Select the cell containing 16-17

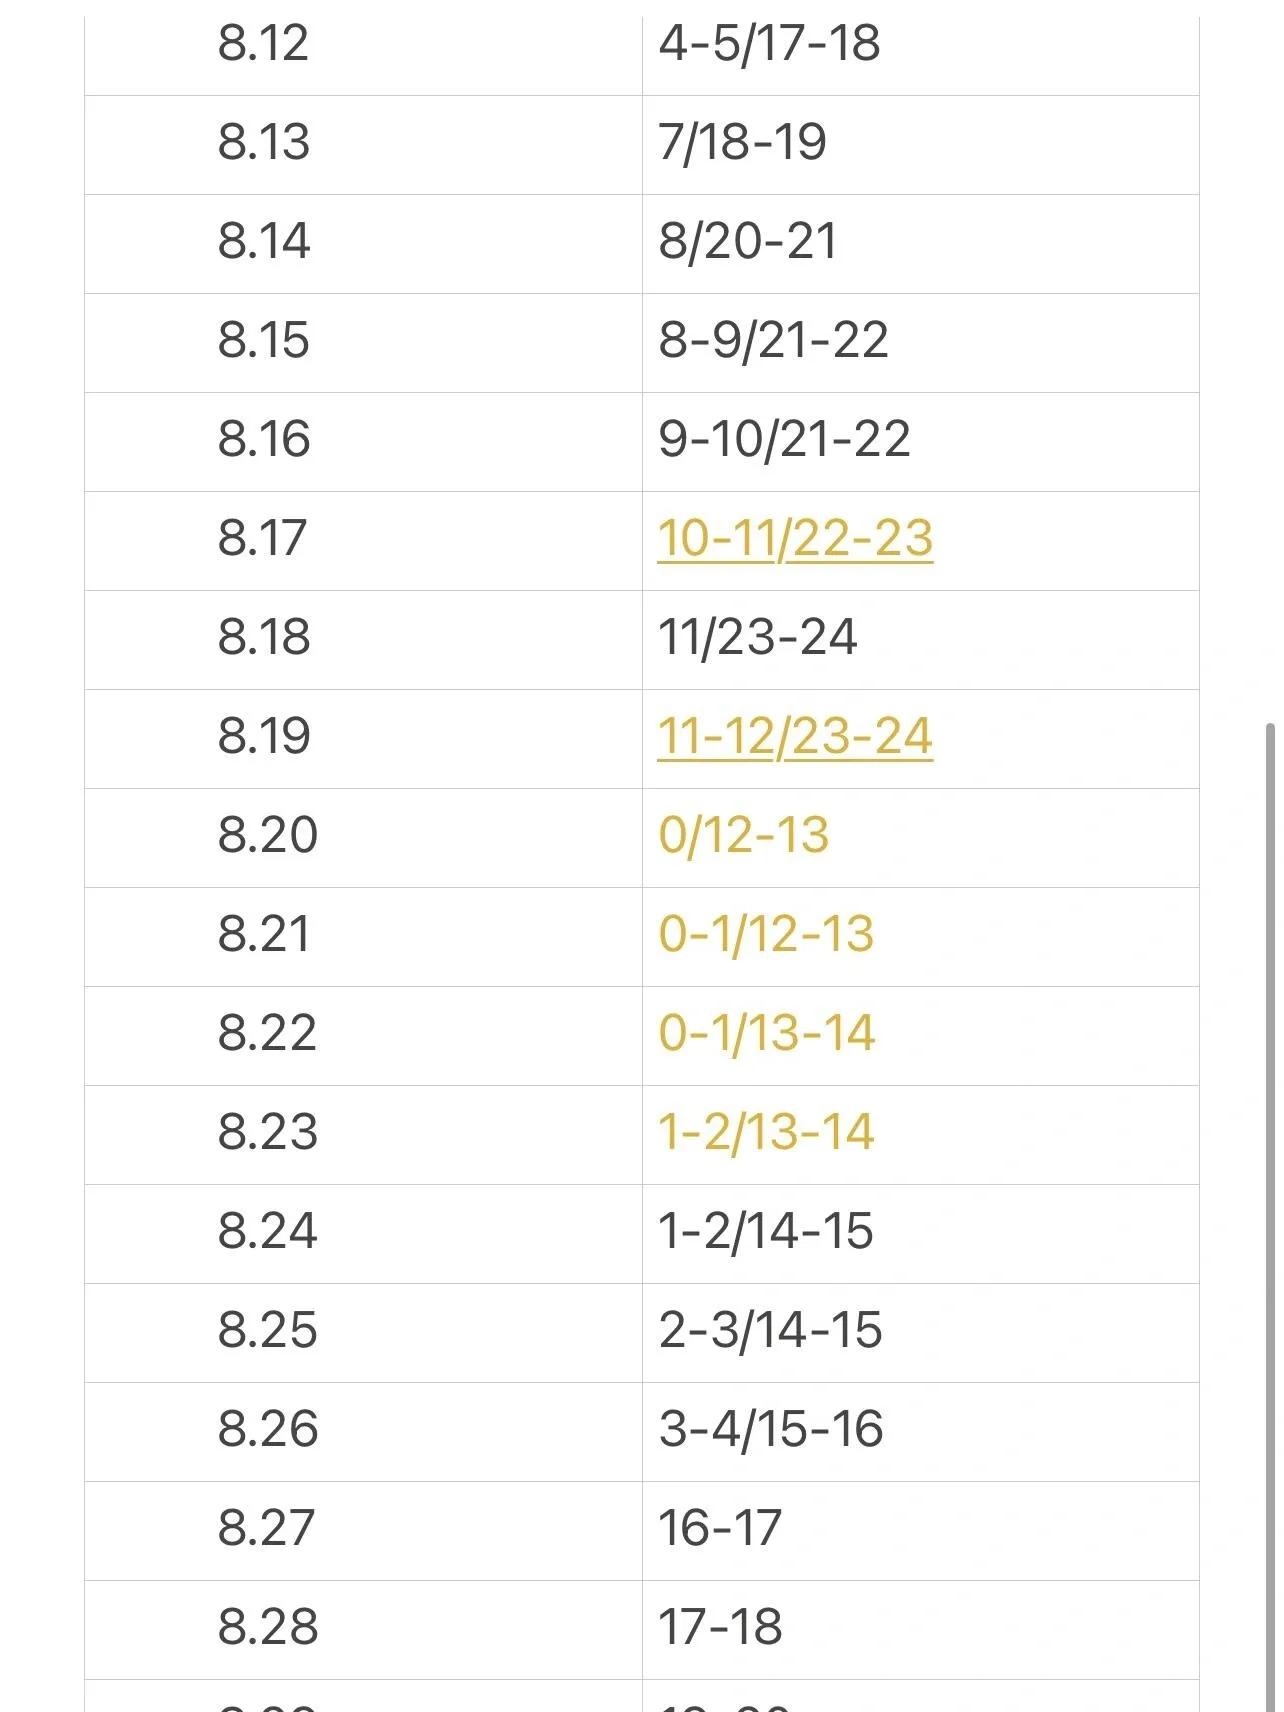(x=920, y=1531)
